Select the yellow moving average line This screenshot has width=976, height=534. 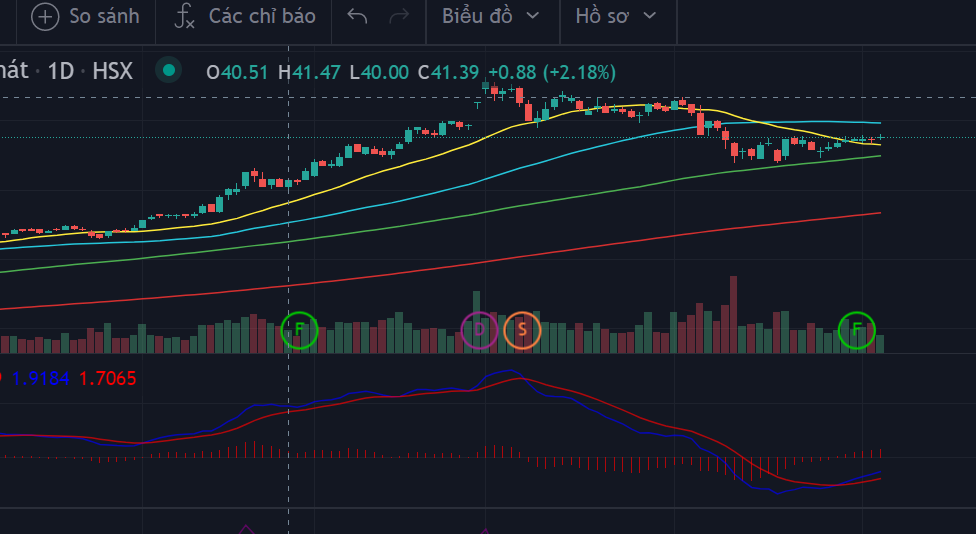[x=400, y=165]
